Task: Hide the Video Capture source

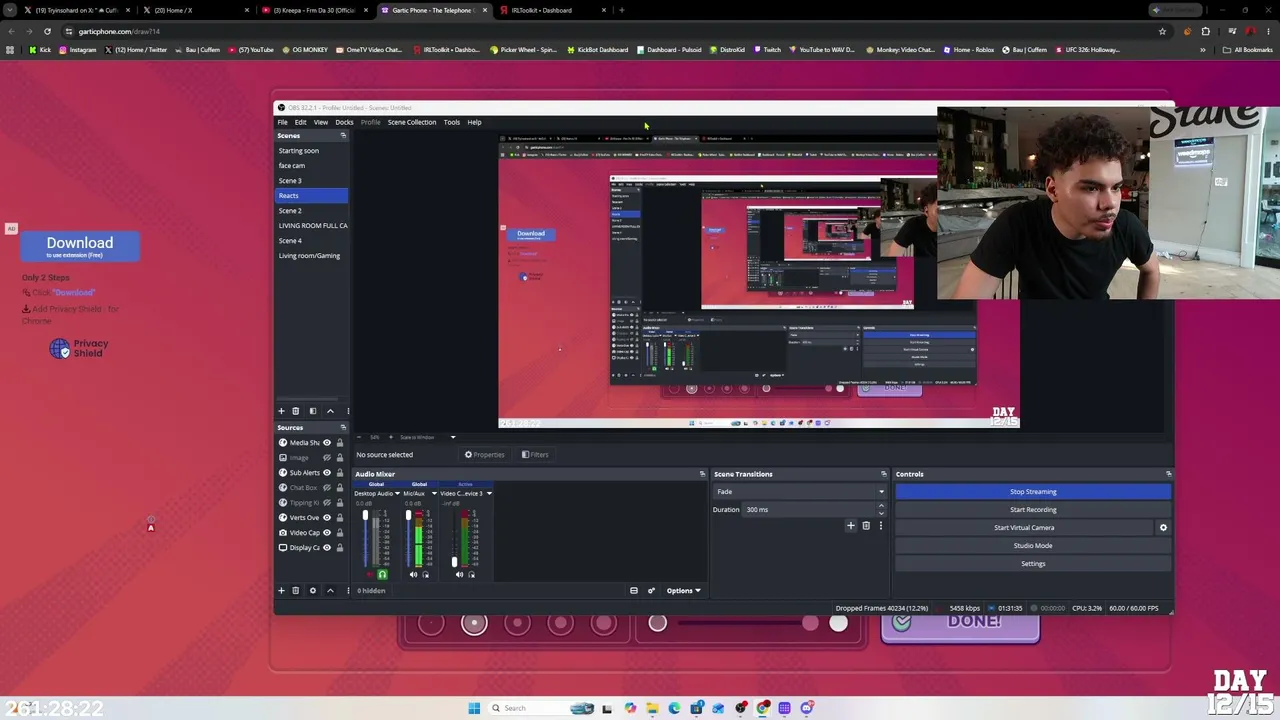Action: [326, 532]
